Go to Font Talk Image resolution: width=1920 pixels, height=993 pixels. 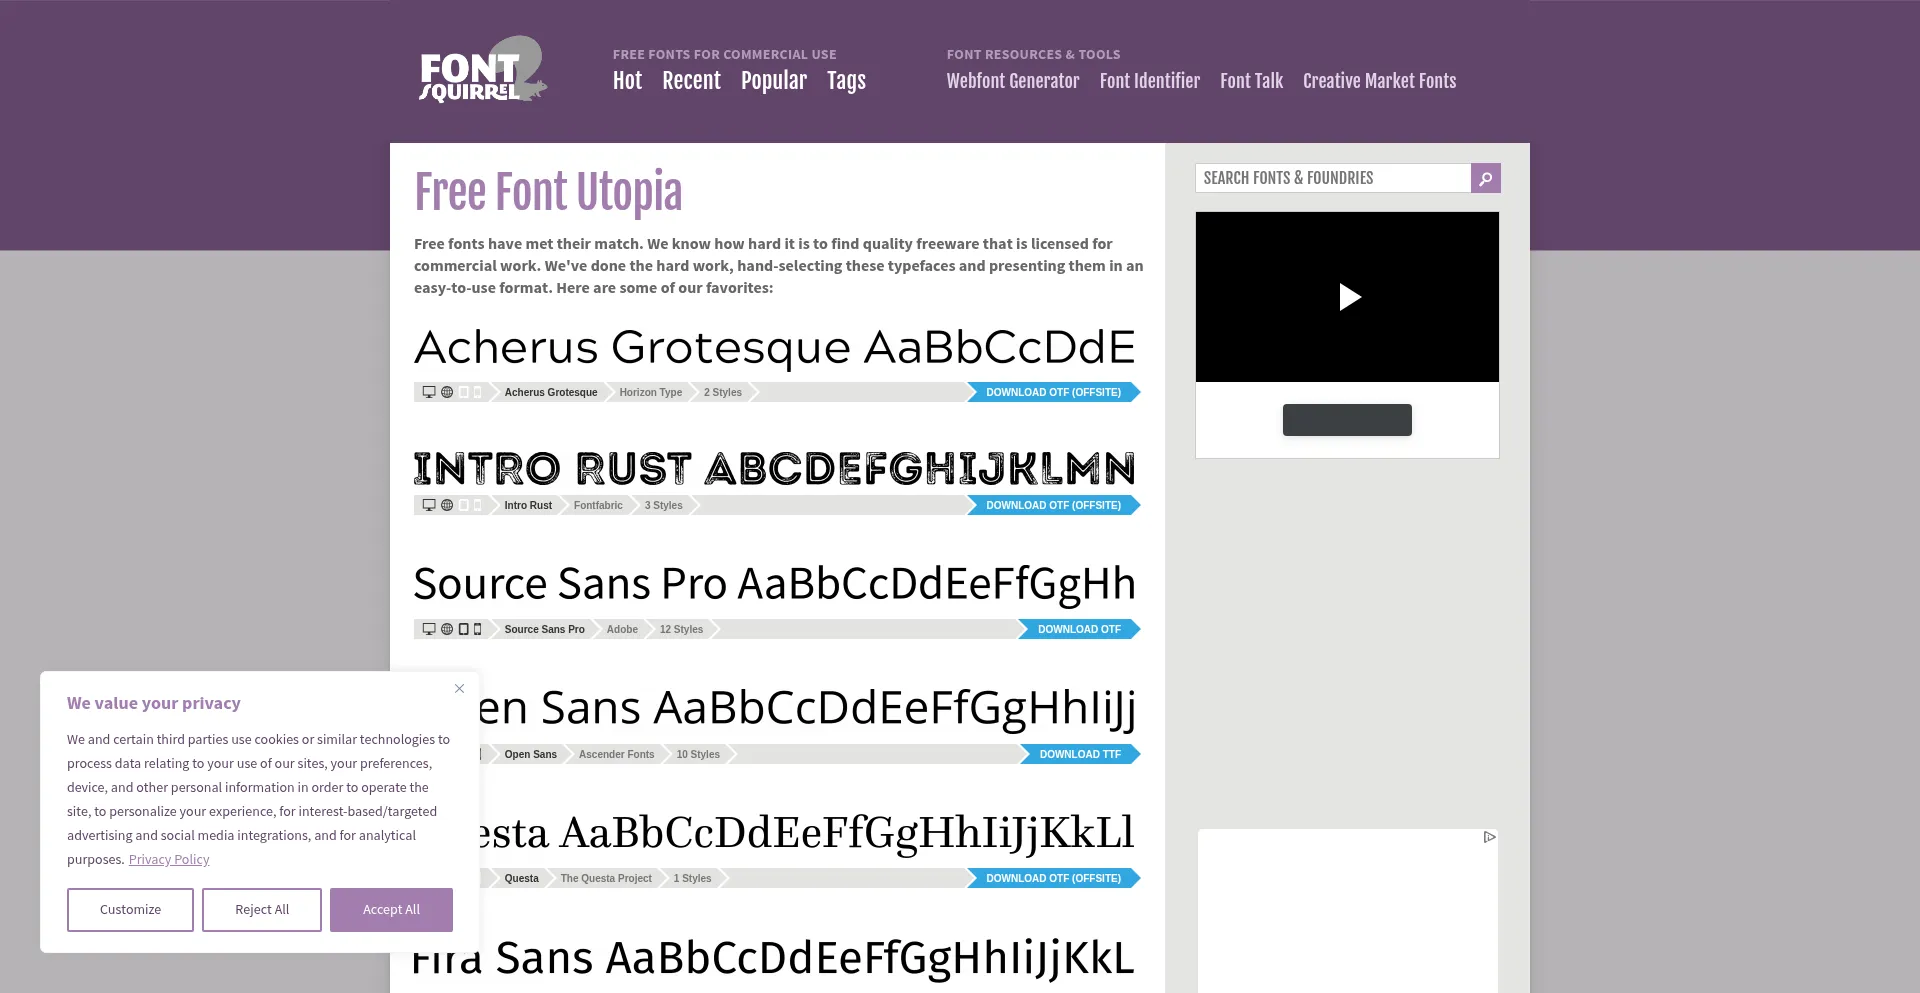[x=1251, y=81]
